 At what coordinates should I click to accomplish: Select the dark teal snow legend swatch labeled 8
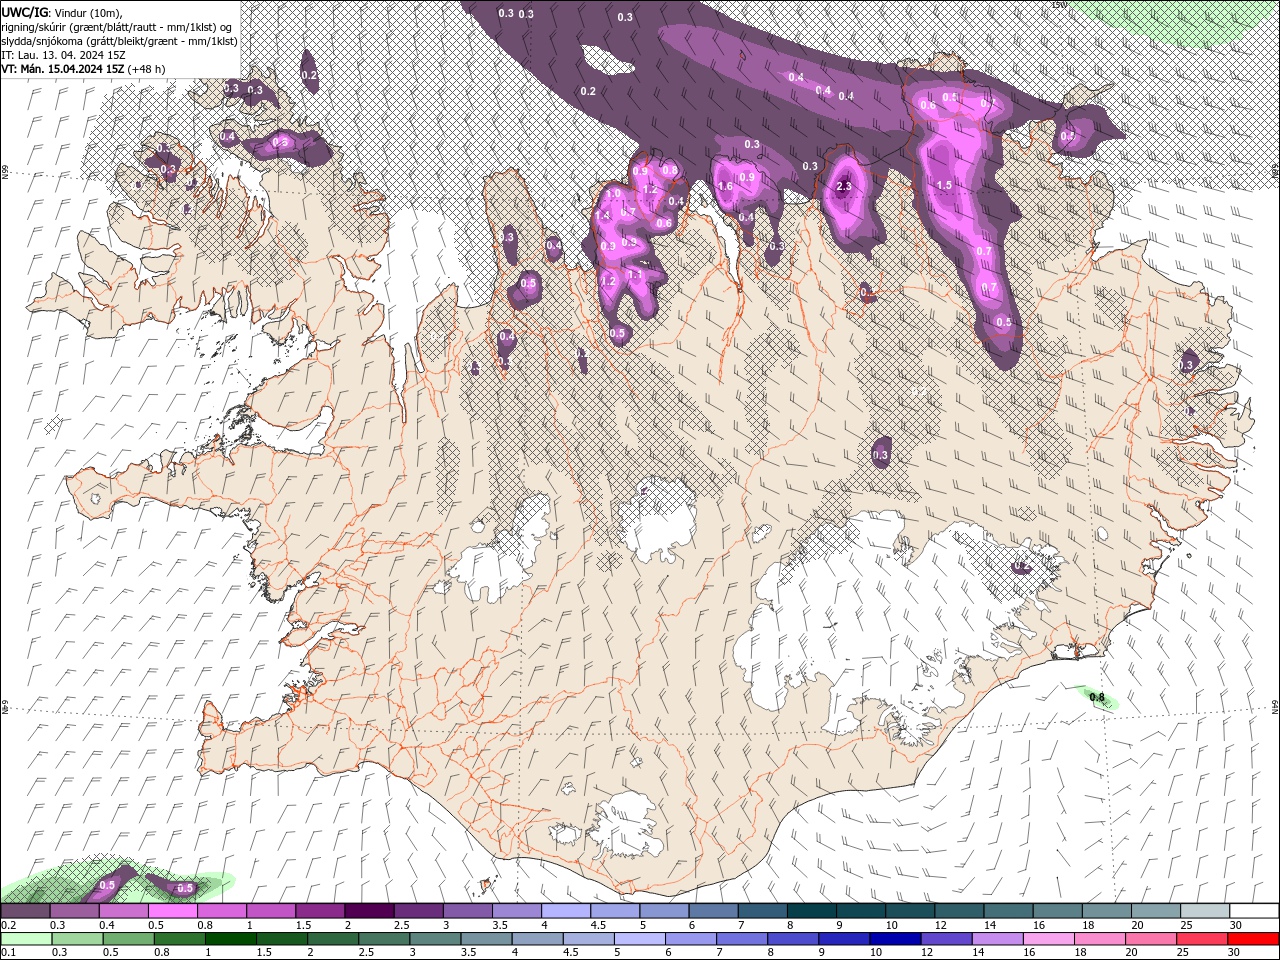811,911
